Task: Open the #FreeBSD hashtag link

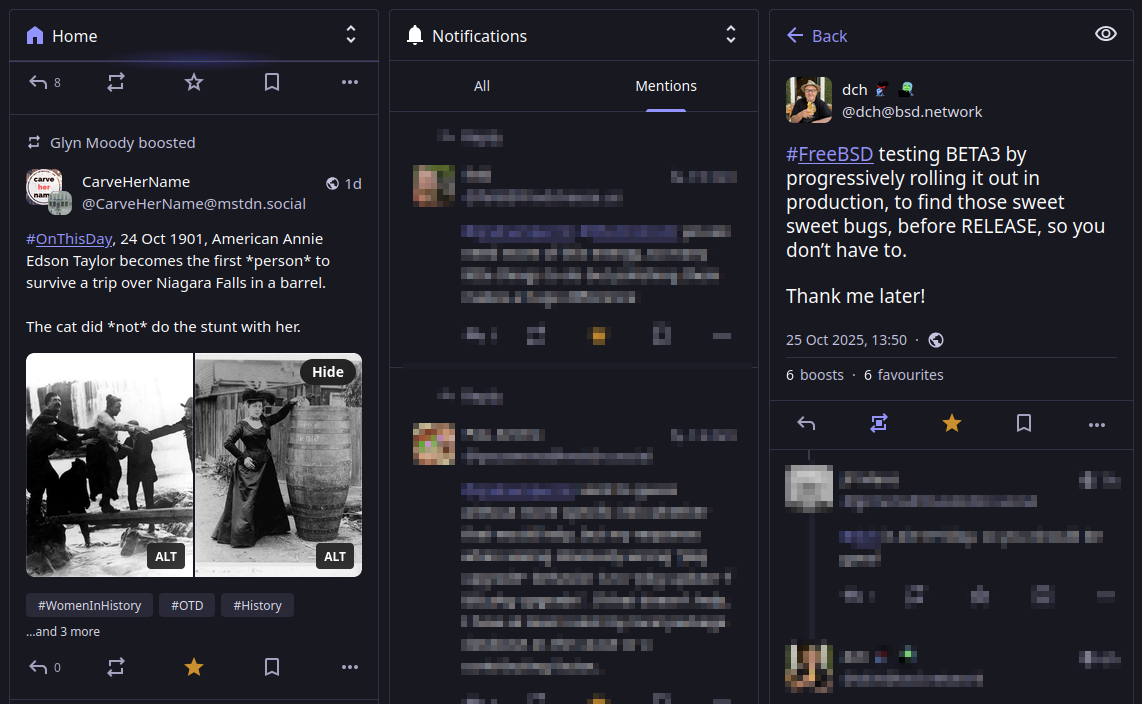Action: tap(829, 155)
